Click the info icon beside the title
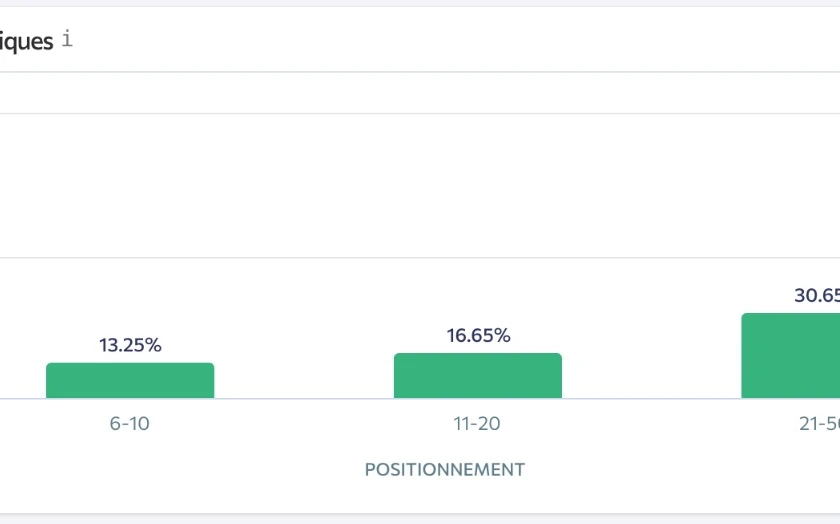The width and height of the screenshot is (840, 524). point(67,41)
